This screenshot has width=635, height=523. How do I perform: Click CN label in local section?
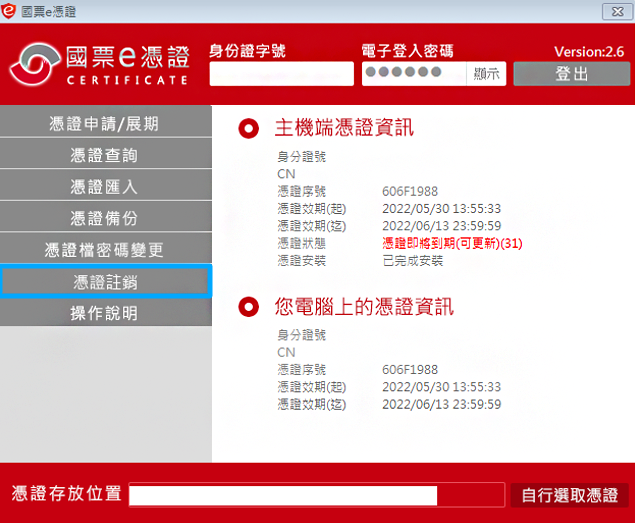(x=286, y=352)
